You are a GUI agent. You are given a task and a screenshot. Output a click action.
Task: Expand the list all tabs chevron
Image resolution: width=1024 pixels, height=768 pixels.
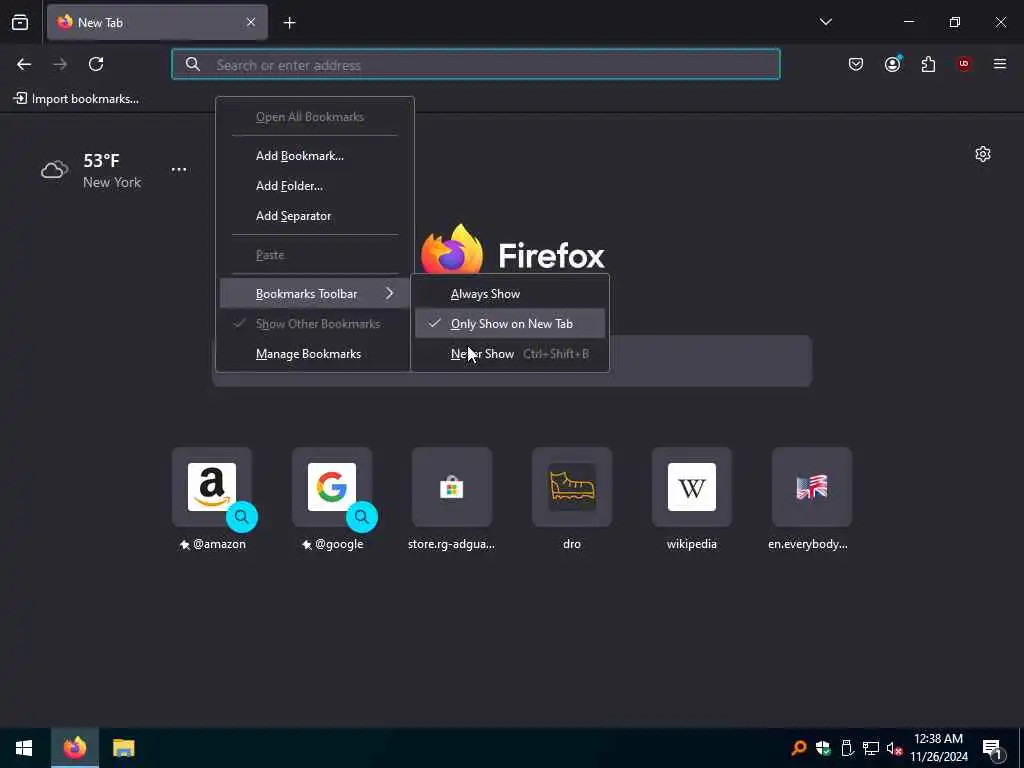pos(825,22)
